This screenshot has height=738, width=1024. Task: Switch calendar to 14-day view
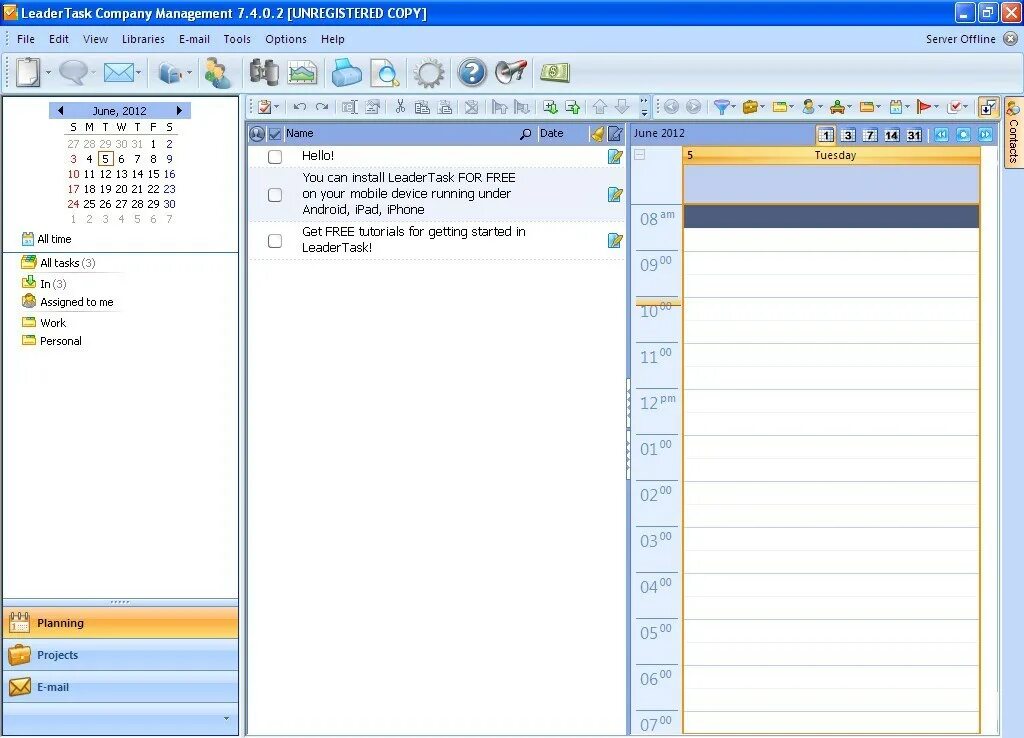[891, 135]
